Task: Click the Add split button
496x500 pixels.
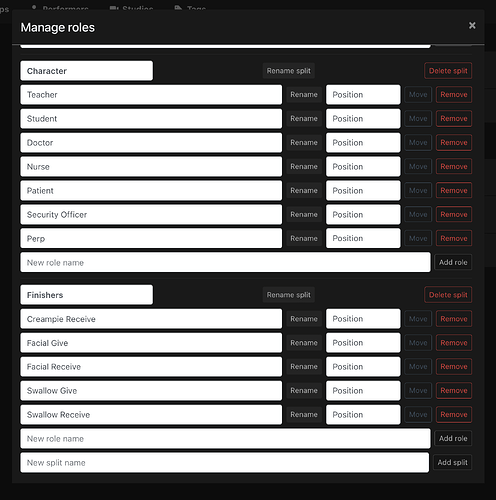Action: [x=452, y=463]
